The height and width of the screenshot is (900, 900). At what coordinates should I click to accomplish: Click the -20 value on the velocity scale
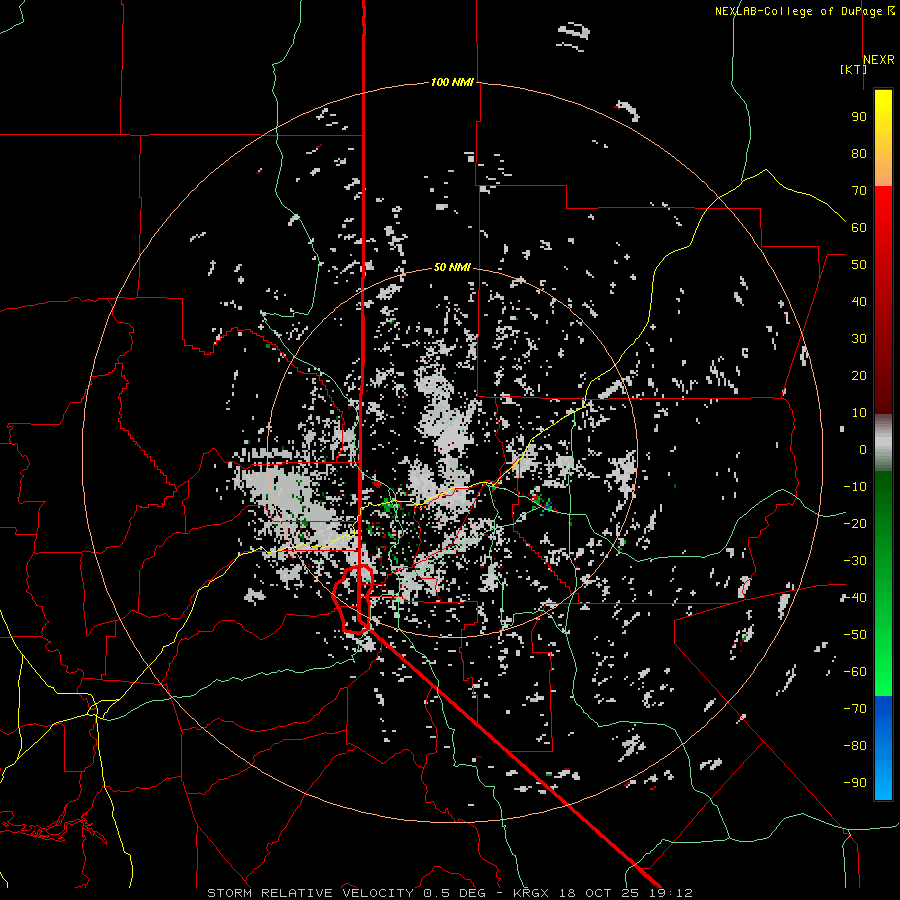[855, 524]
